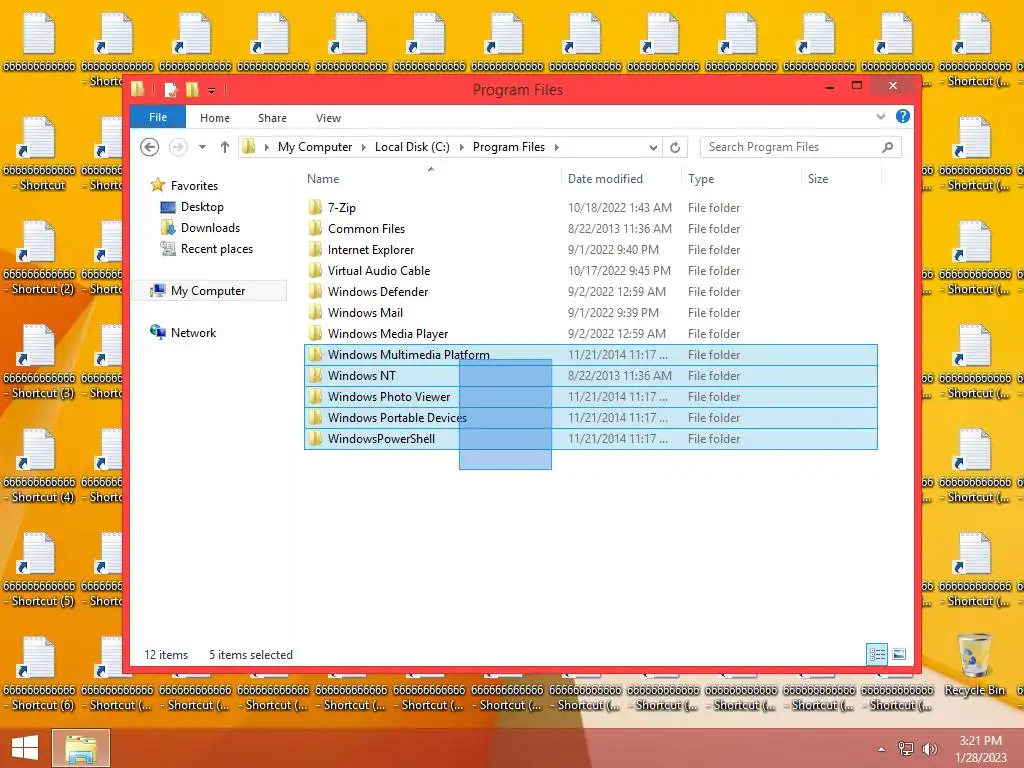
Task: Click File Explorer on the taskbar
Action: pyautogui.click(x=80, y=748)
